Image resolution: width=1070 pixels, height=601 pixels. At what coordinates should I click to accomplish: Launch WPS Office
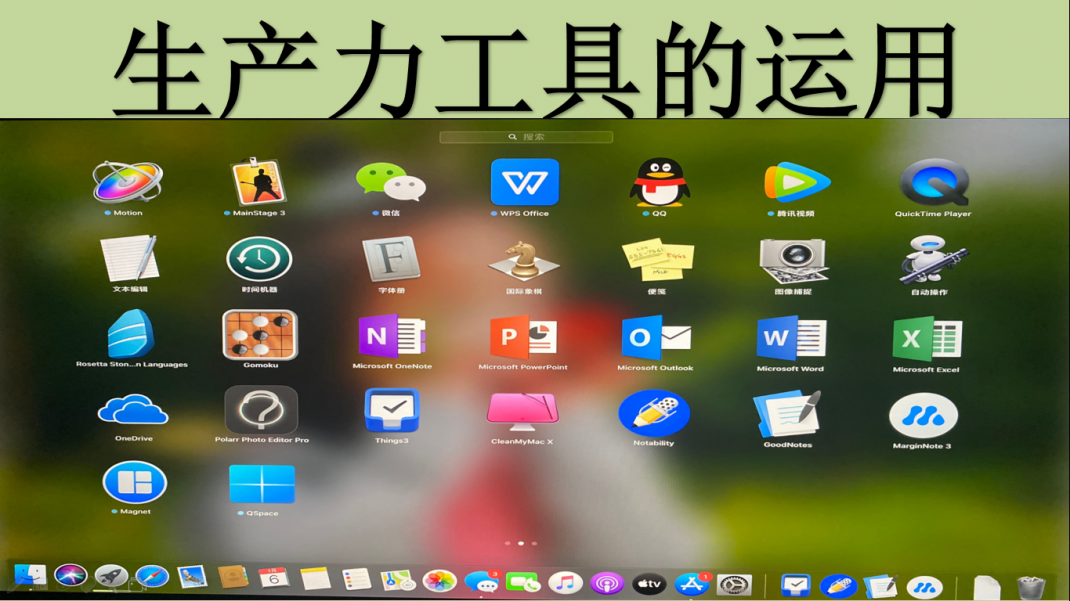click(x=524, y=182)
